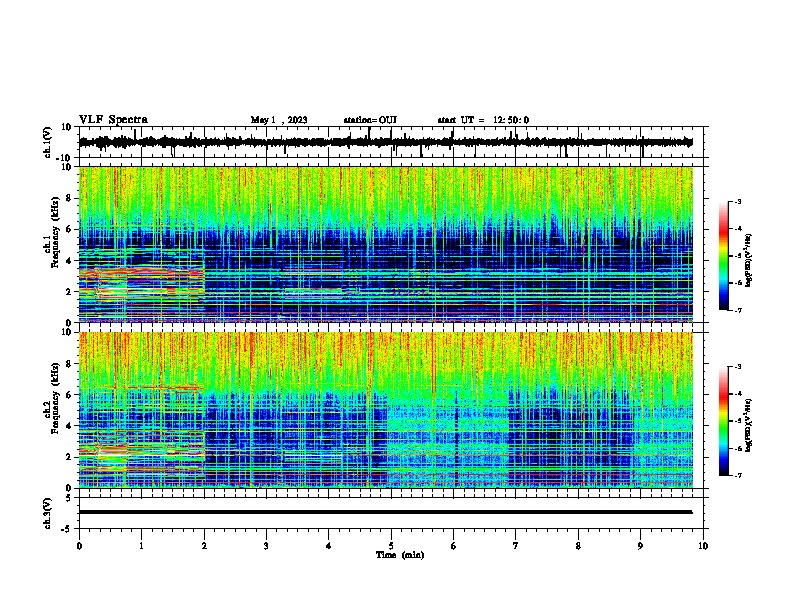Select the "start UT = 12:50:0" header text

[x=483, y=120]
